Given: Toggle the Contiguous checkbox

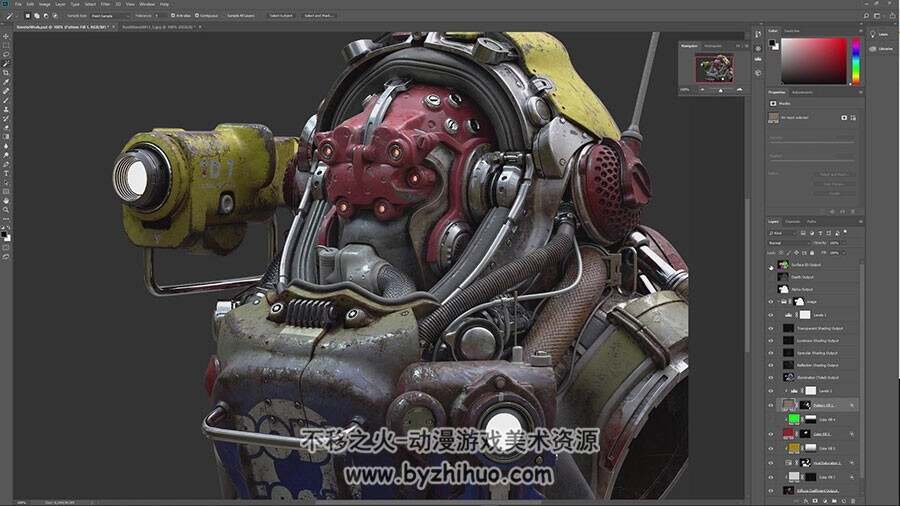Looking at the screenshot, I should (x=197, y=15).
